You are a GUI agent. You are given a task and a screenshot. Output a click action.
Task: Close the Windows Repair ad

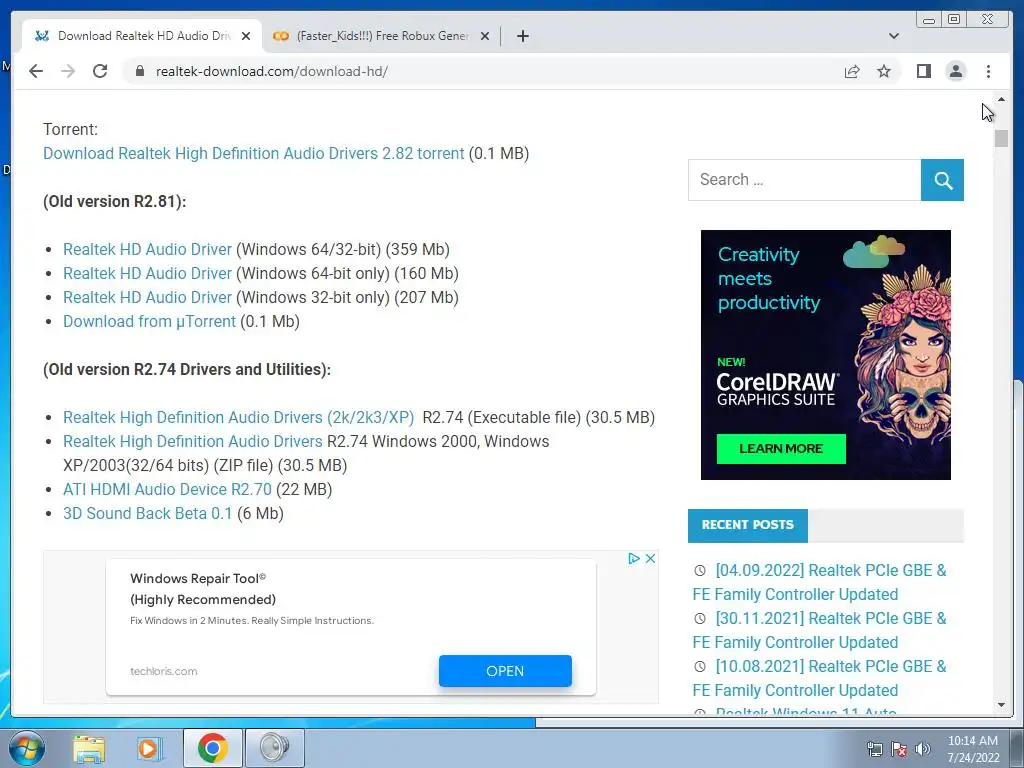coord(650,558)
